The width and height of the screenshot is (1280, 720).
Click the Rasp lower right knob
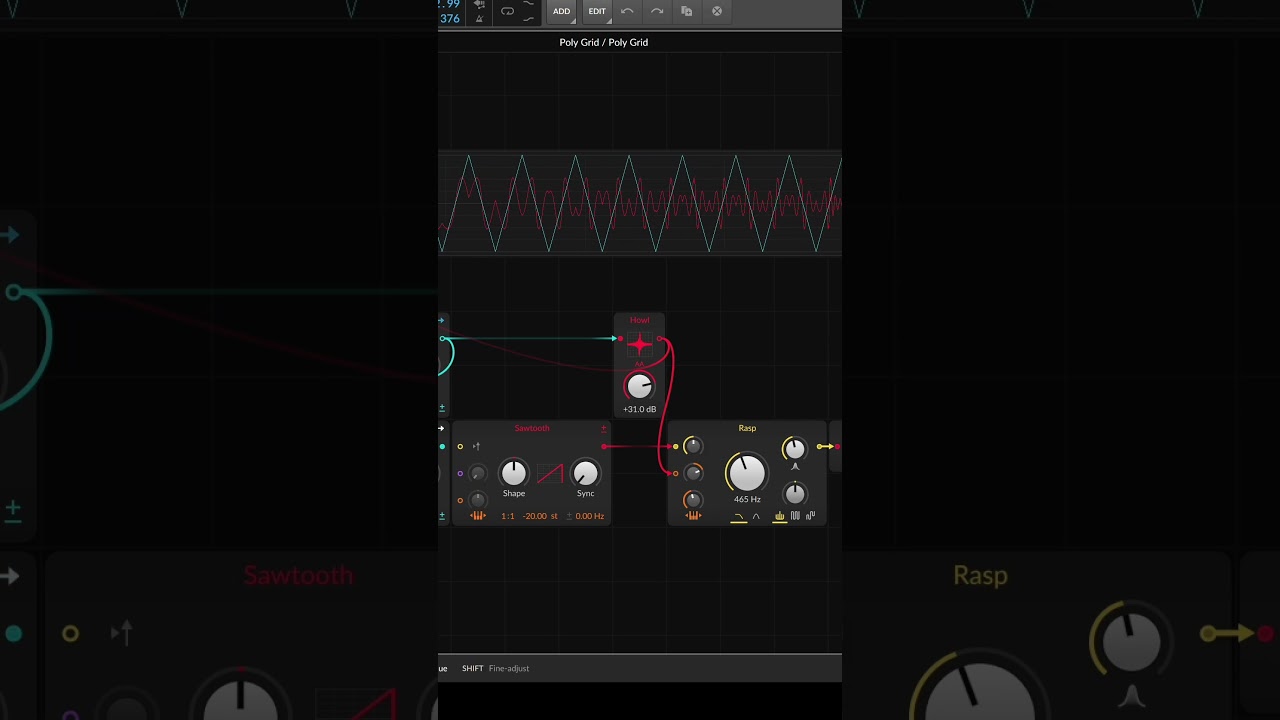(795, 493)
